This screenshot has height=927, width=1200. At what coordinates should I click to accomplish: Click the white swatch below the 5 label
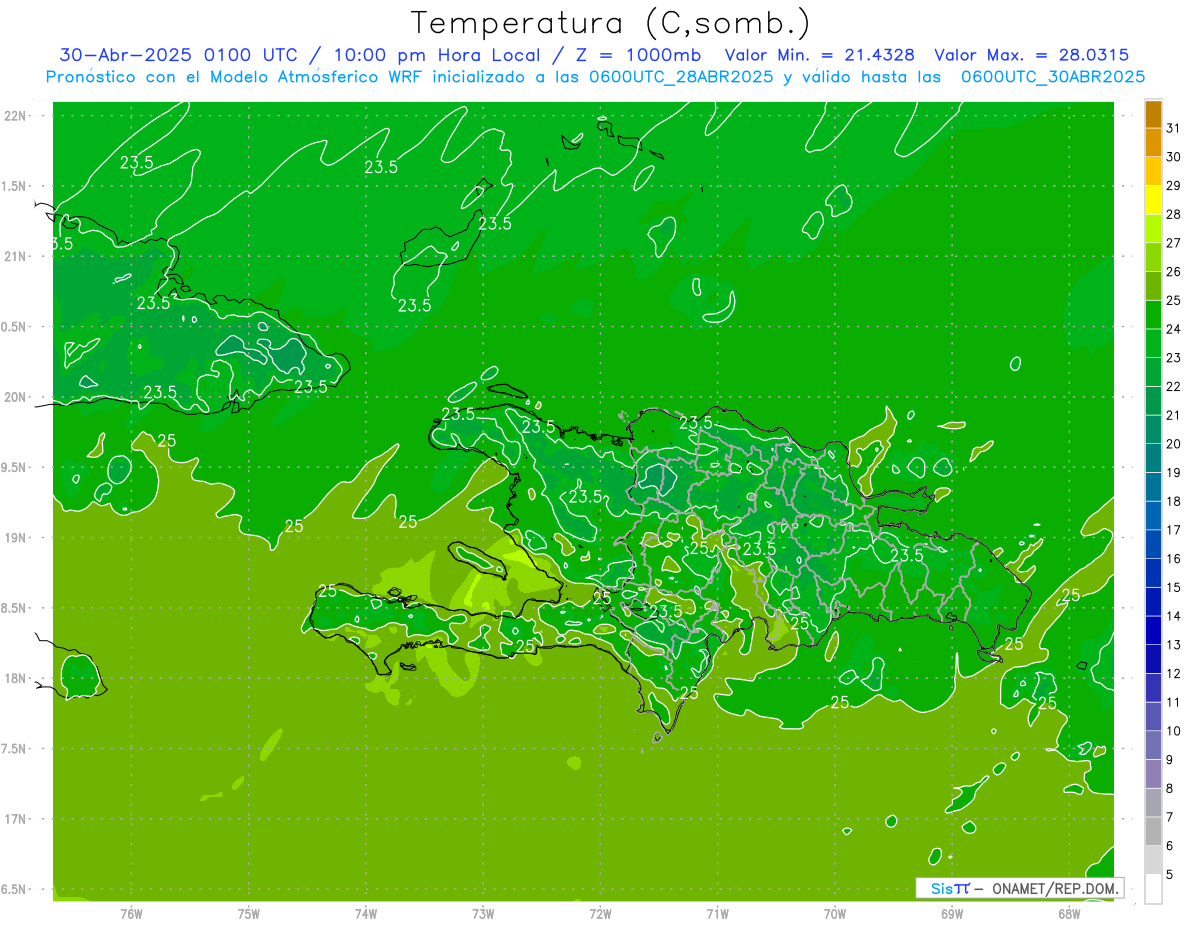pyautogui.click(x=1153, y=888)
